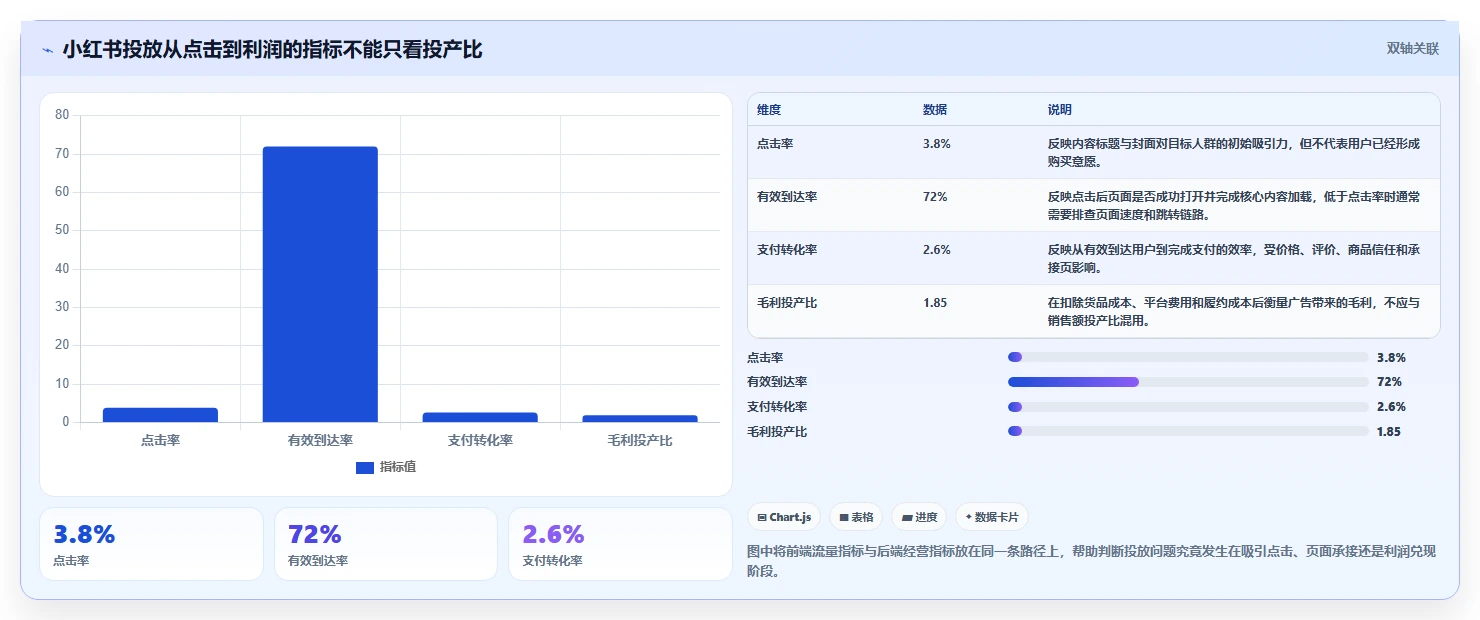The width and height of the screenshot is (1480, 620).
Task: Click the 72% value next to its progress bar
Action: 1389,382
